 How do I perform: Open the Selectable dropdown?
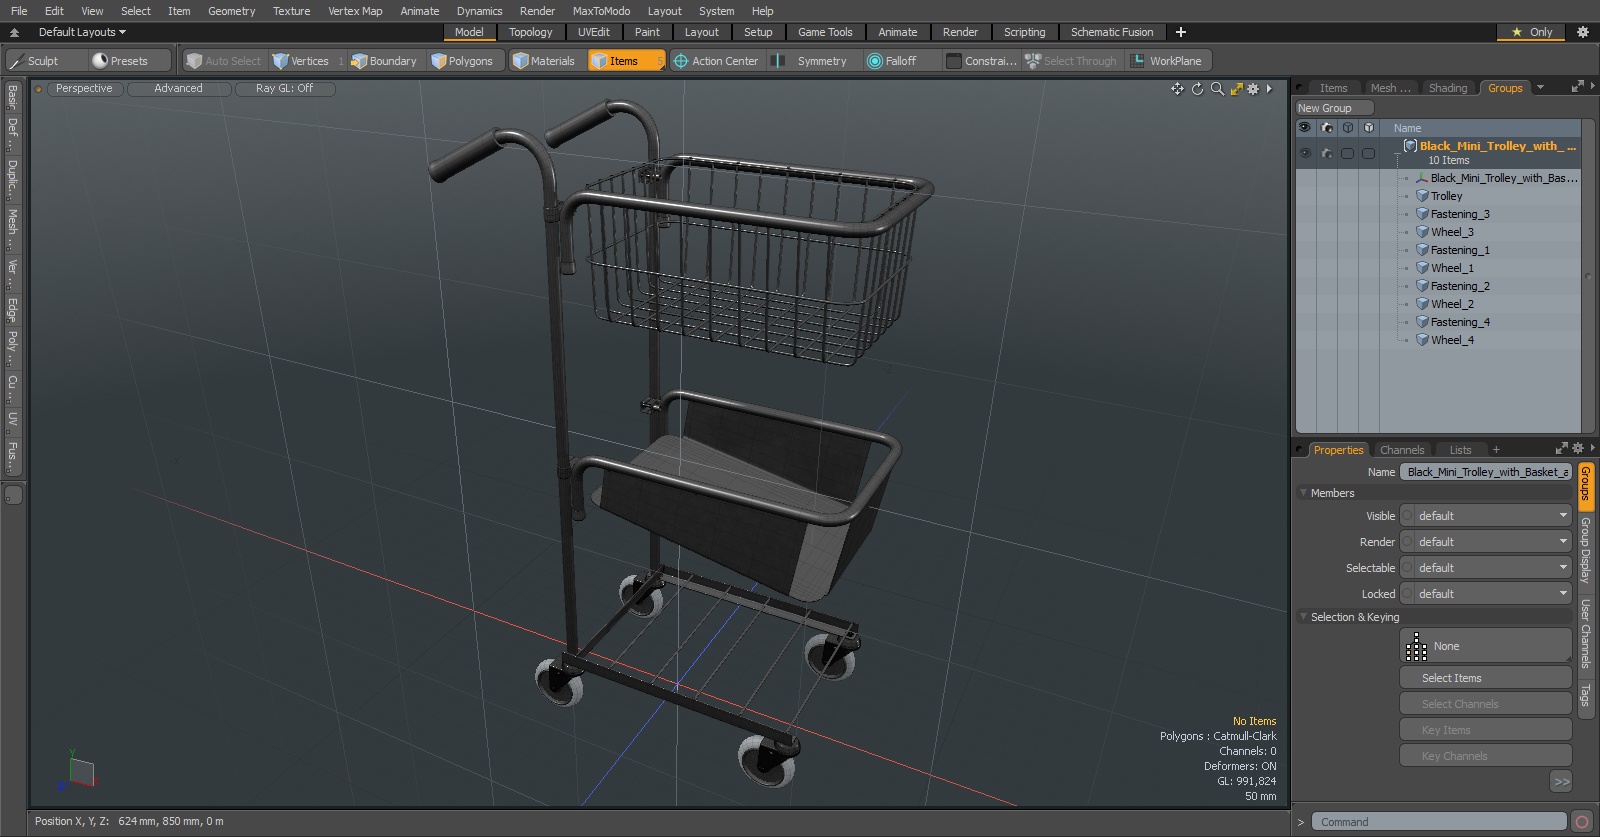[x=1486, y=568]
